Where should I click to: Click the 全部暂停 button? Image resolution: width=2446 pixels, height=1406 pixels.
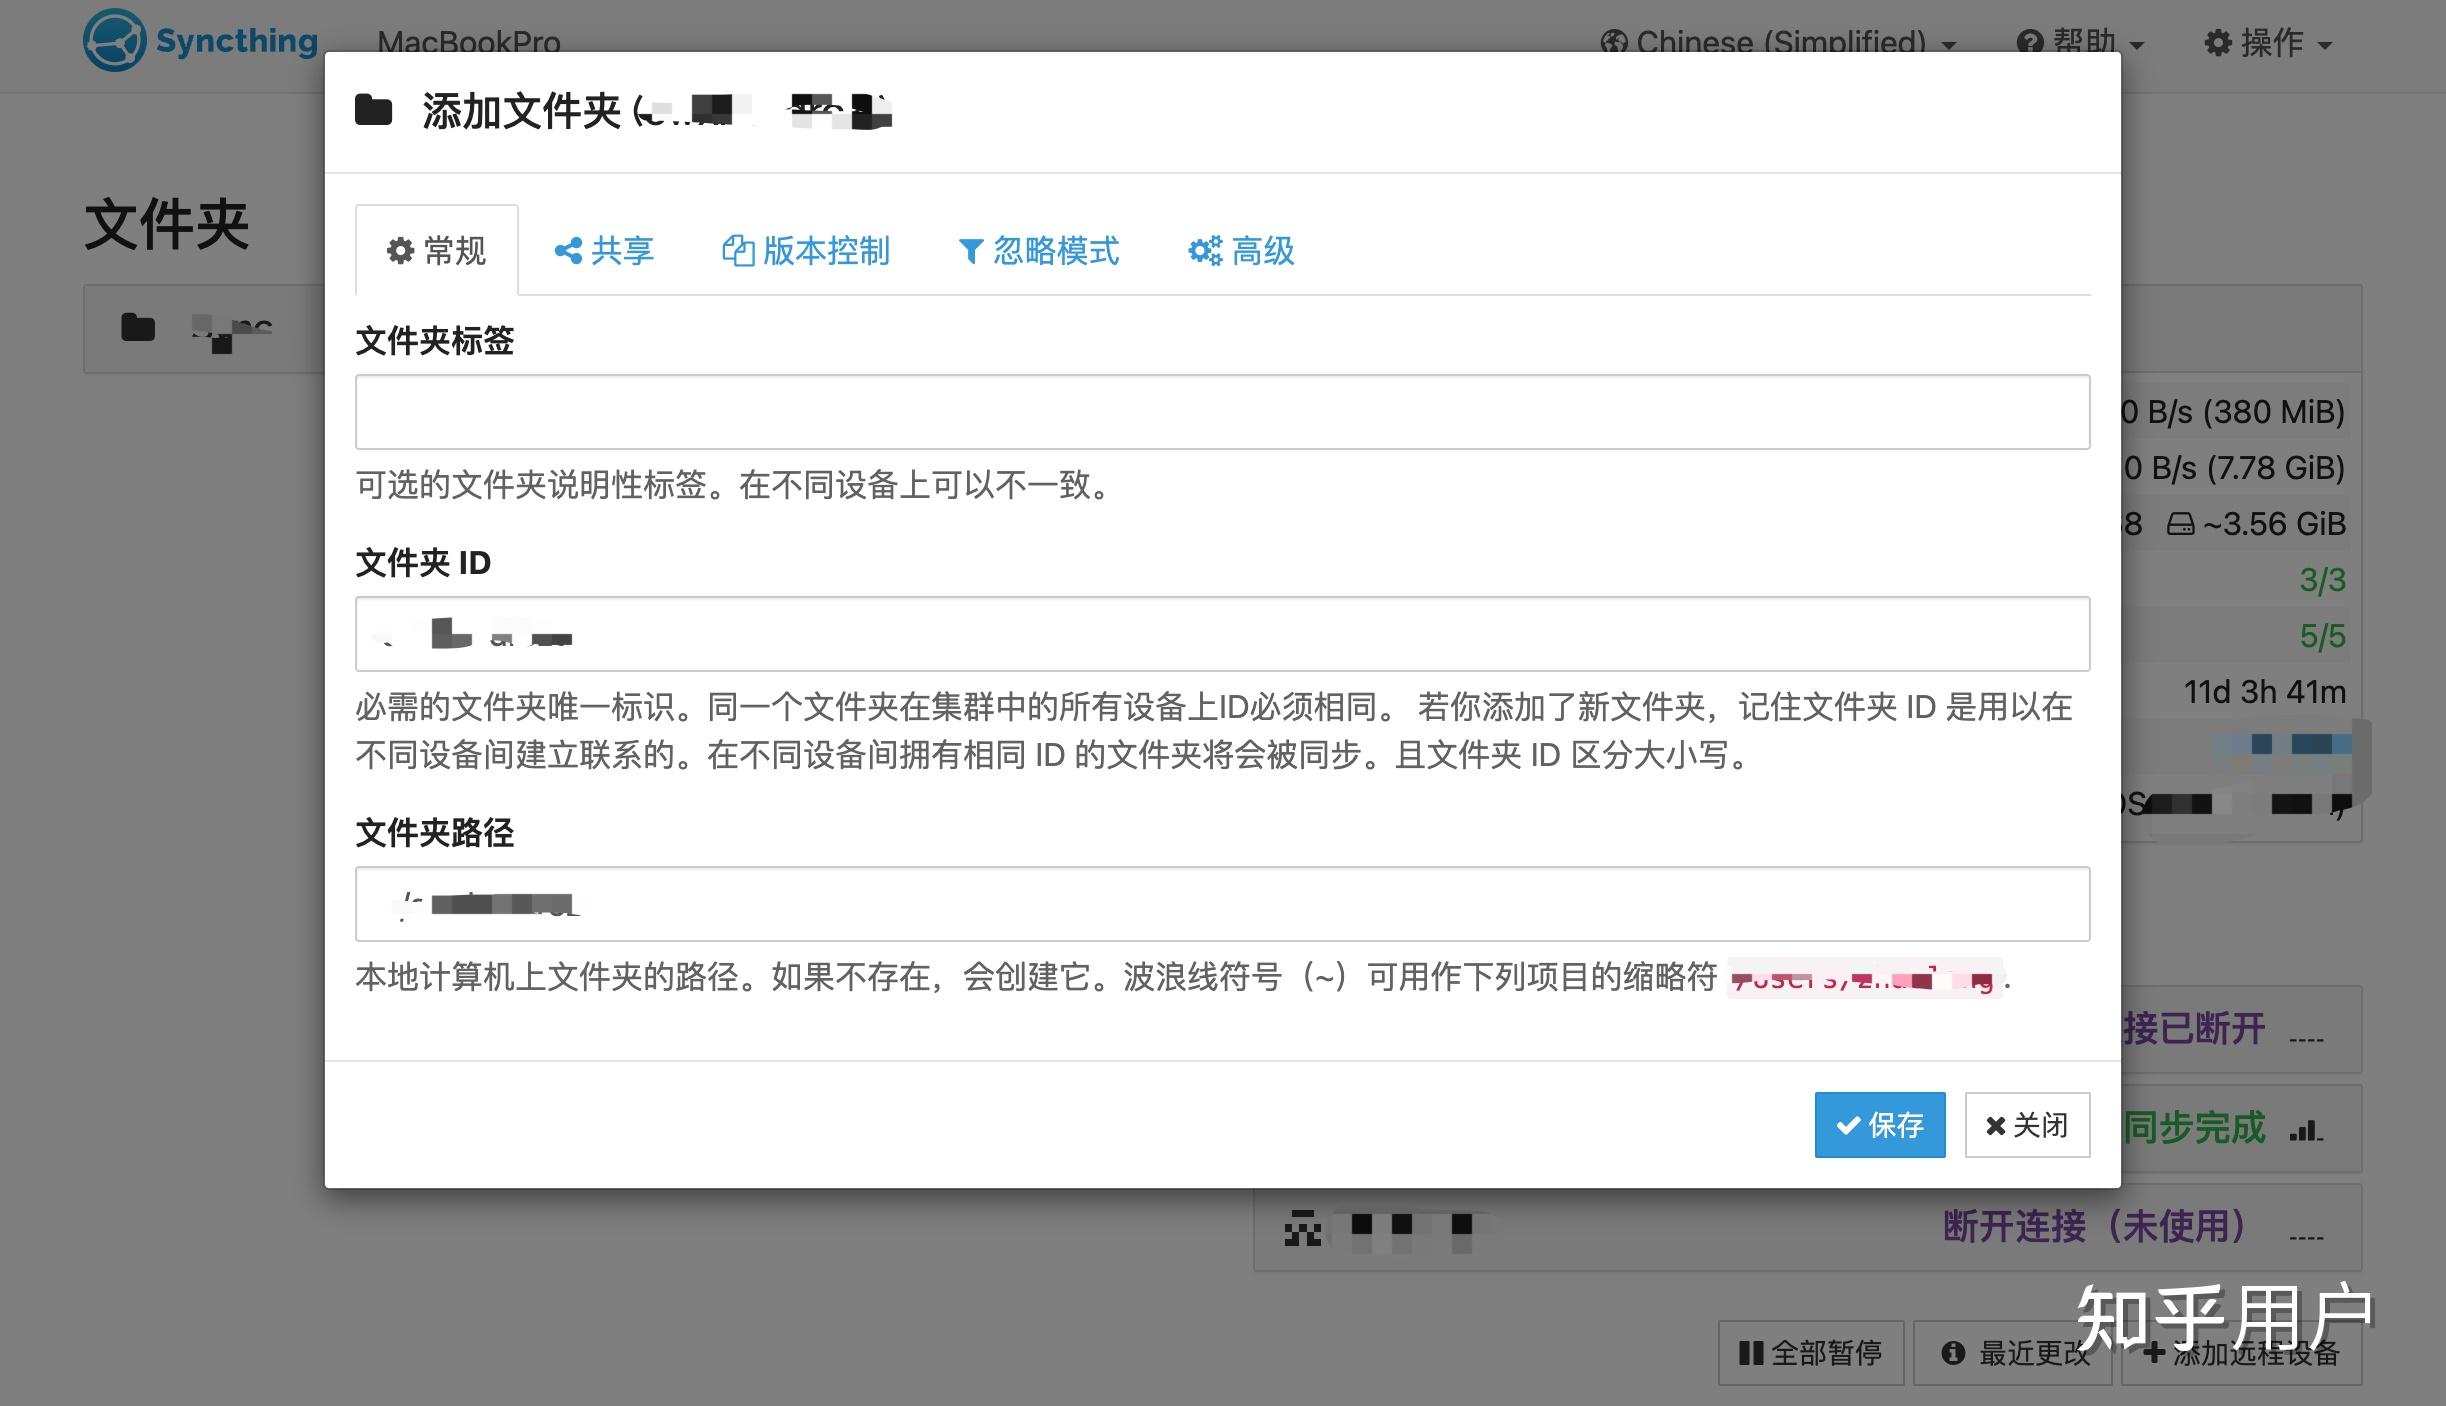coord(1811,1353)
